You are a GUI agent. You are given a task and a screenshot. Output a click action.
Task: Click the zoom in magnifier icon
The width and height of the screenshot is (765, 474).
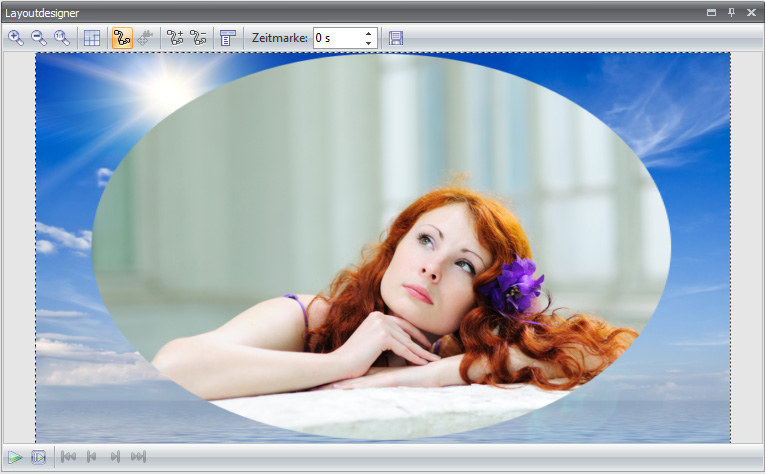point(16,38)
